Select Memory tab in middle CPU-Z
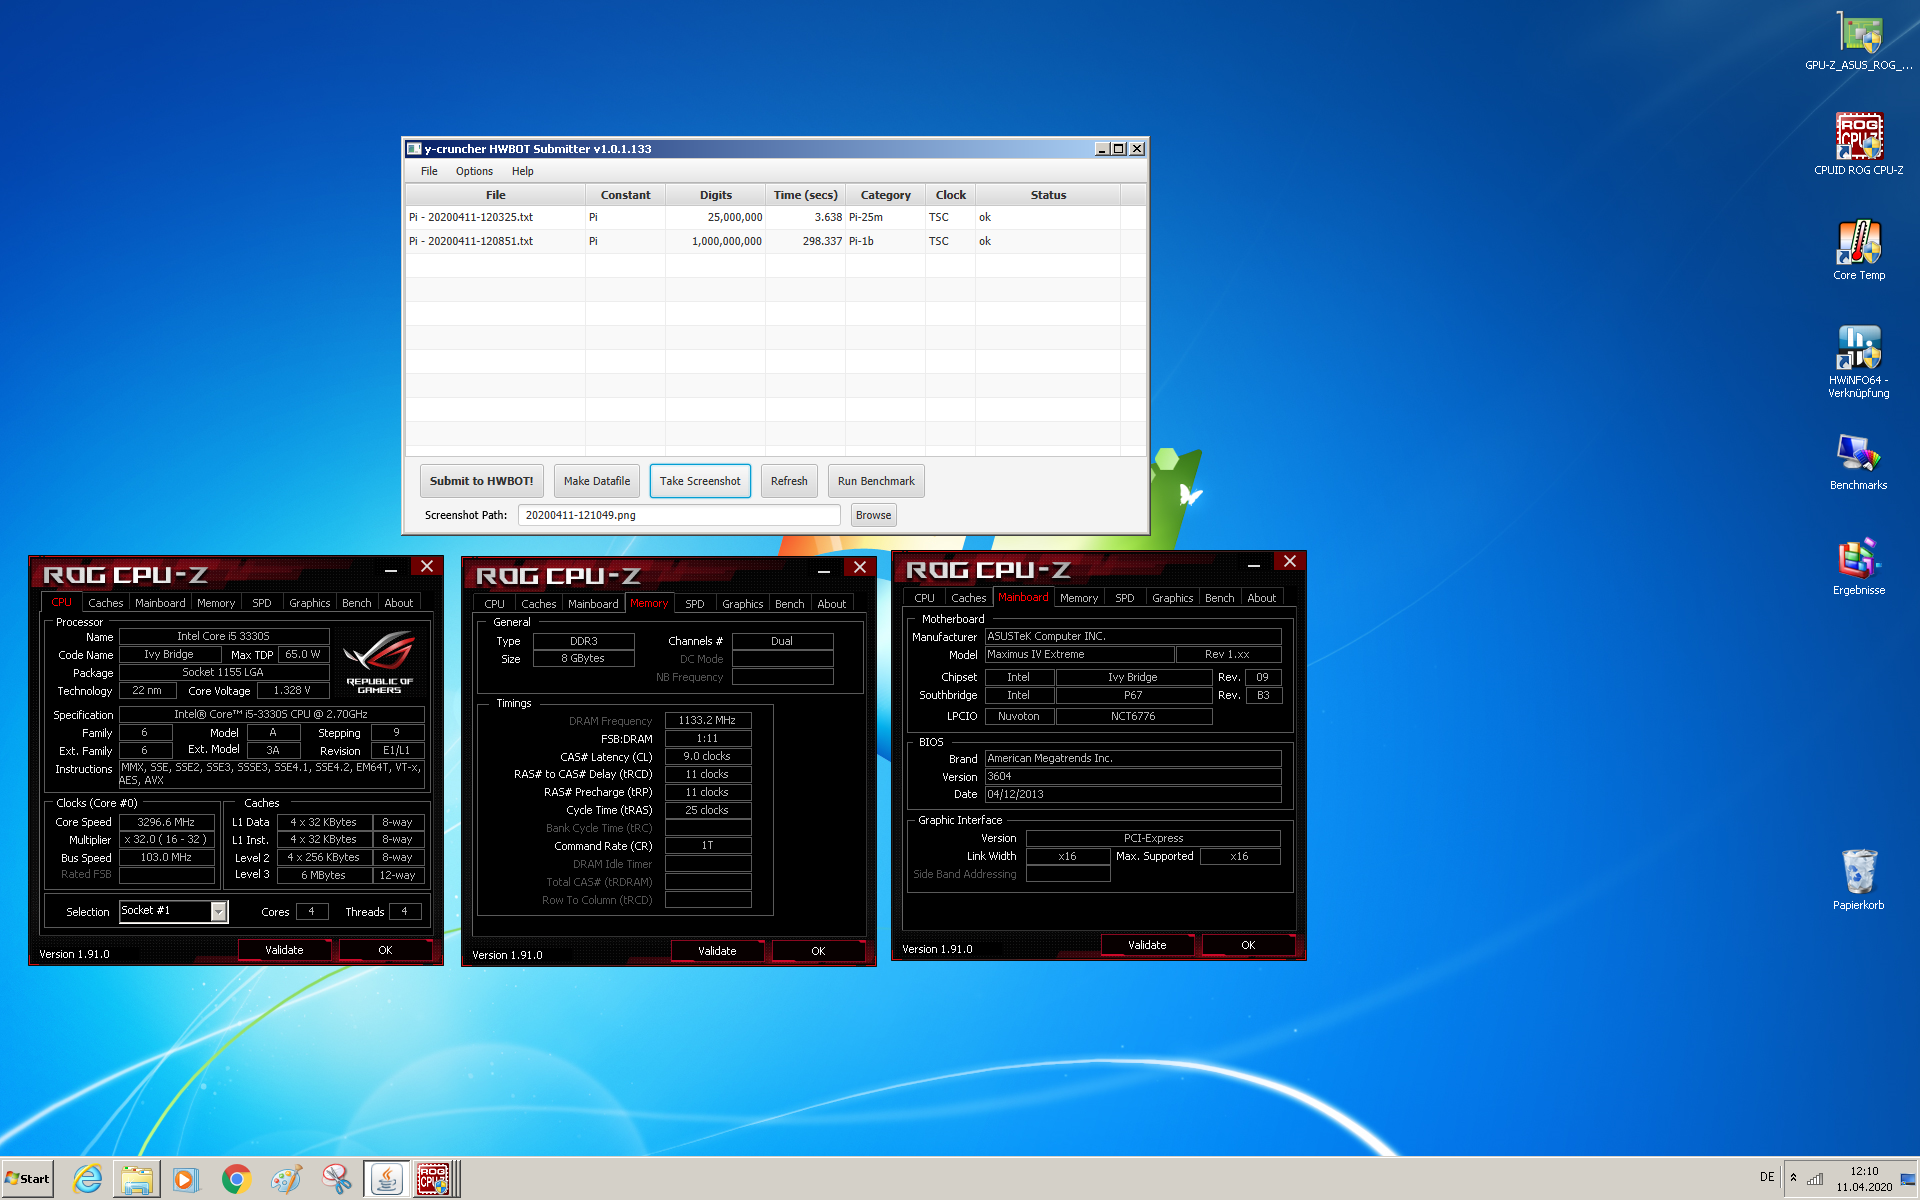Viewport: 1920px width, 1200px height. coord(649,603)
